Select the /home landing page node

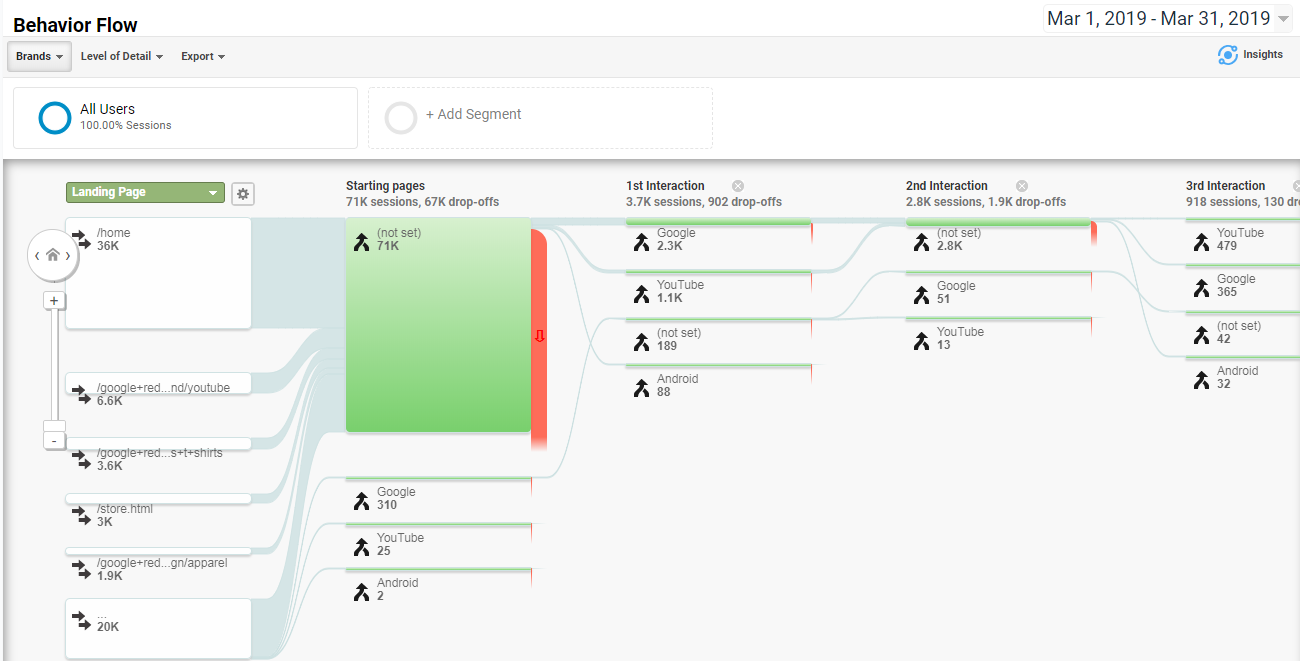click(158, 273)
